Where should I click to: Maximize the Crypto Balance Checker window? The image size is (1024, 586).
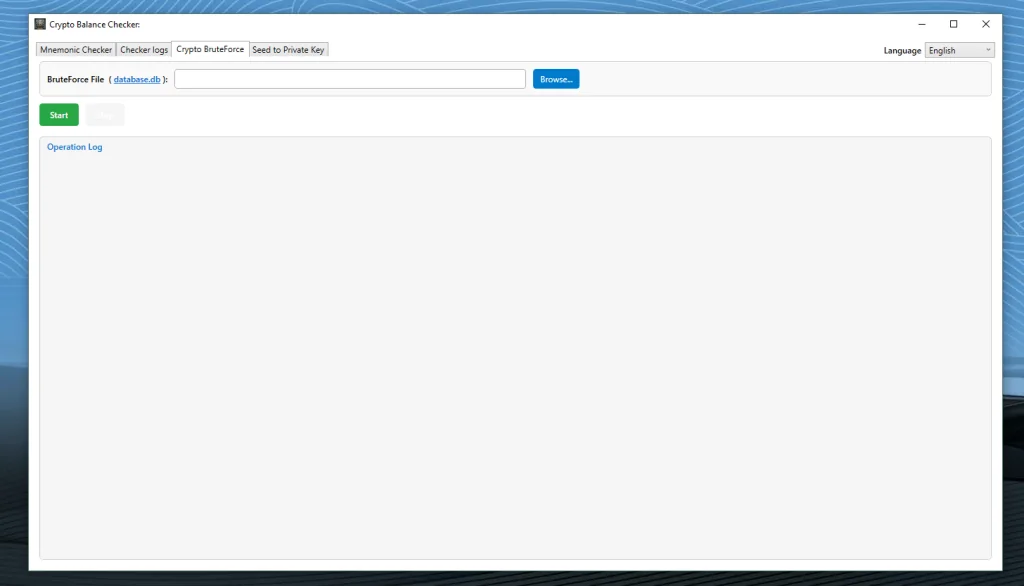[x=953, y=24]
